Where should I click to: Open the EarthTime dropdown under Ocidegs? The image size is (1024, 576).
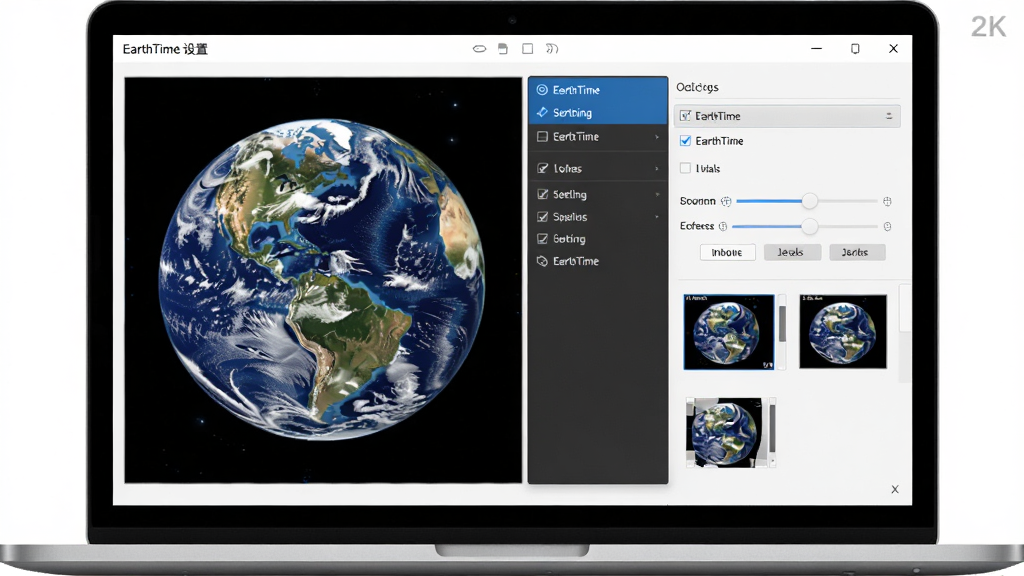tap(787, 116)
